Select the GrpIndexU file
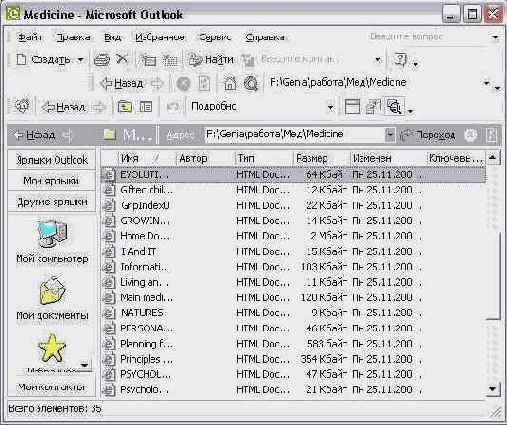Screen dimensions: 507x425 [145, 205]
